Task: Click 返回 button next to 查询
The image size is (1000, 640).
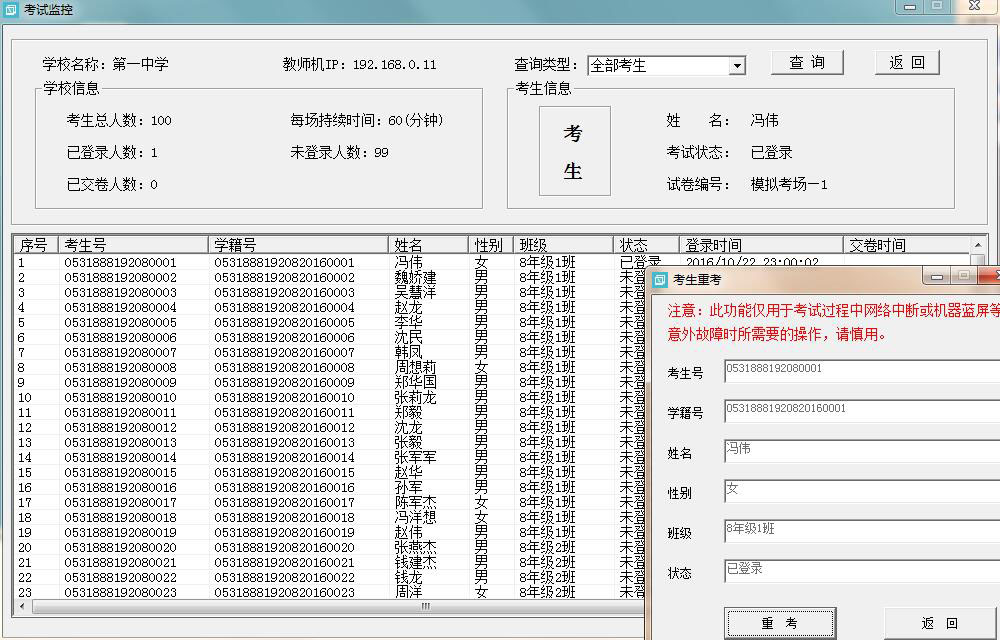Action: pyautogui.click(x=907, y=63)
